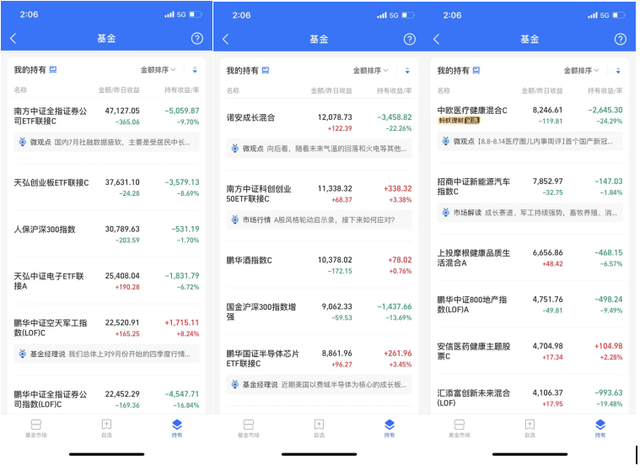Open 市场解读 成长赛道 banner
This screenshot has width=640, height=471.
[530, 213]
